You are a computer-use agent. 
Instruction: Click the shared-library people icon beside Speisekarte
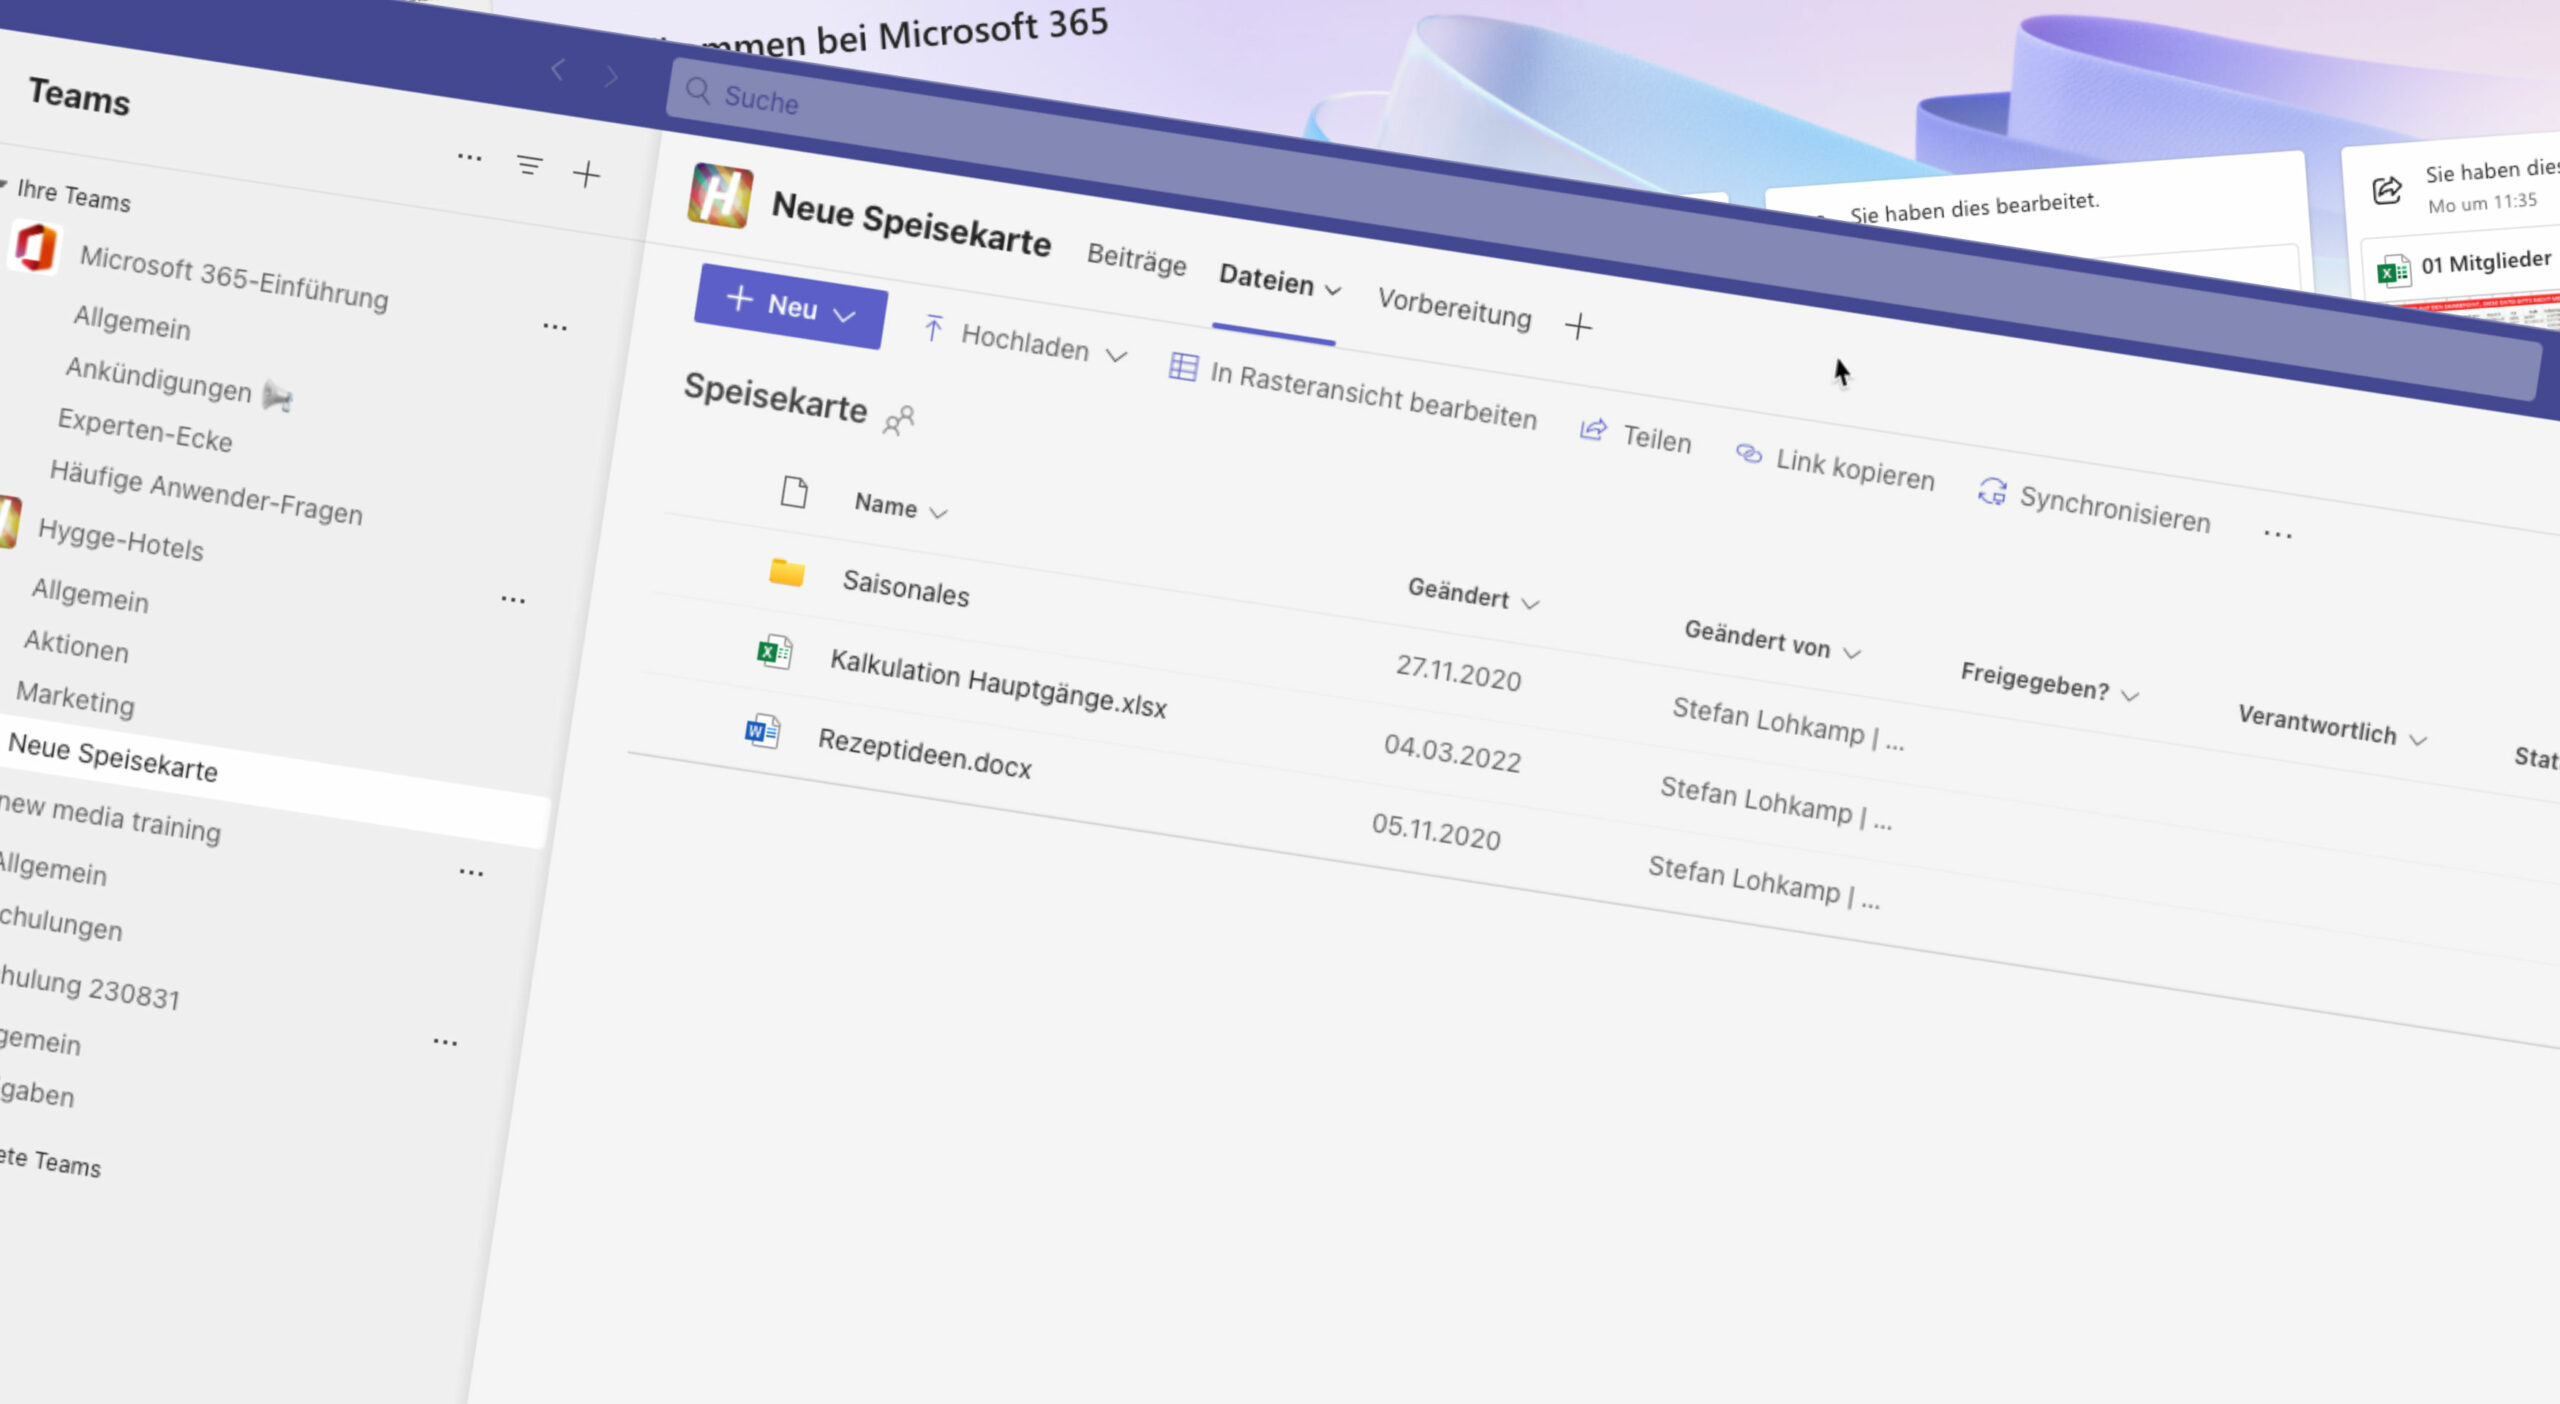898,420
